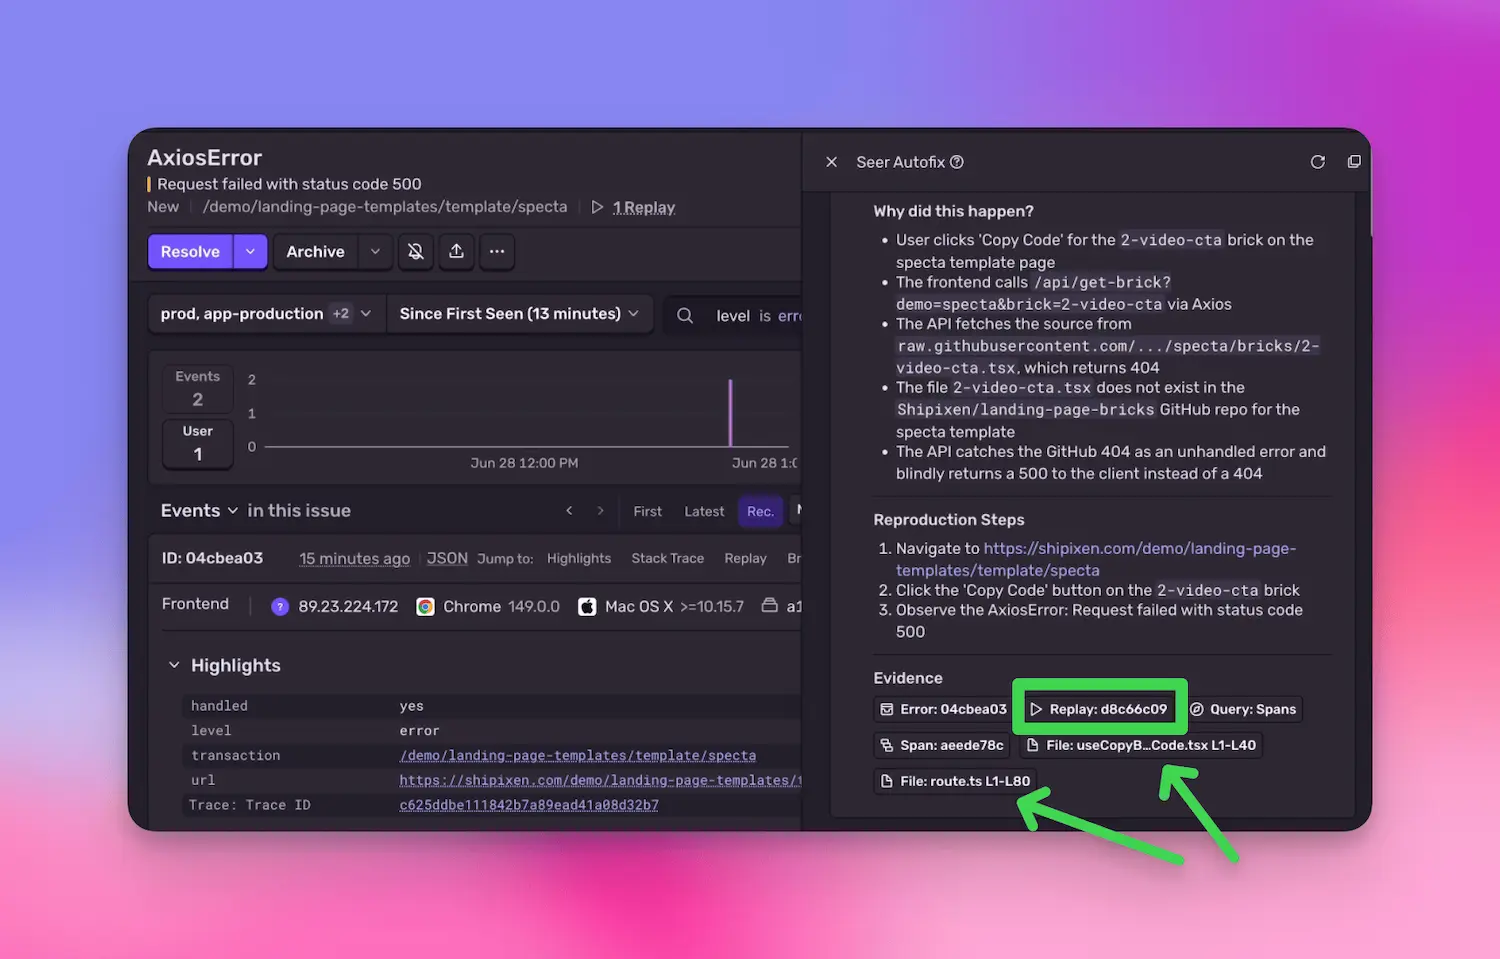The width and height of the screenshot is (1500, 959).
Task: Open the File: useCopyB...Code.tsx evidence chip
Action: tap(1141, 745)
